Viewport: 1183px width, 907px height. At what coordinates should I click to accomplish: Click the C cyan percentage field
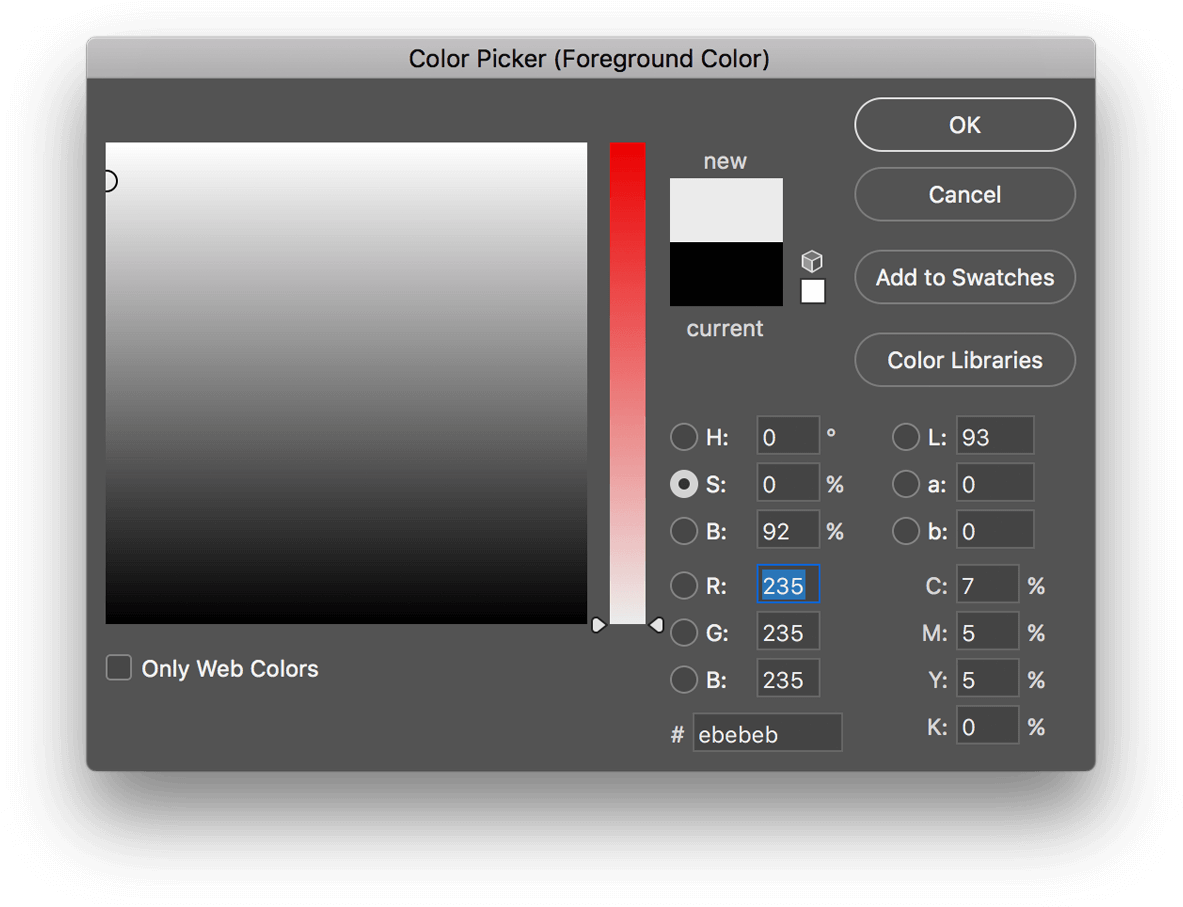[988, 585]
